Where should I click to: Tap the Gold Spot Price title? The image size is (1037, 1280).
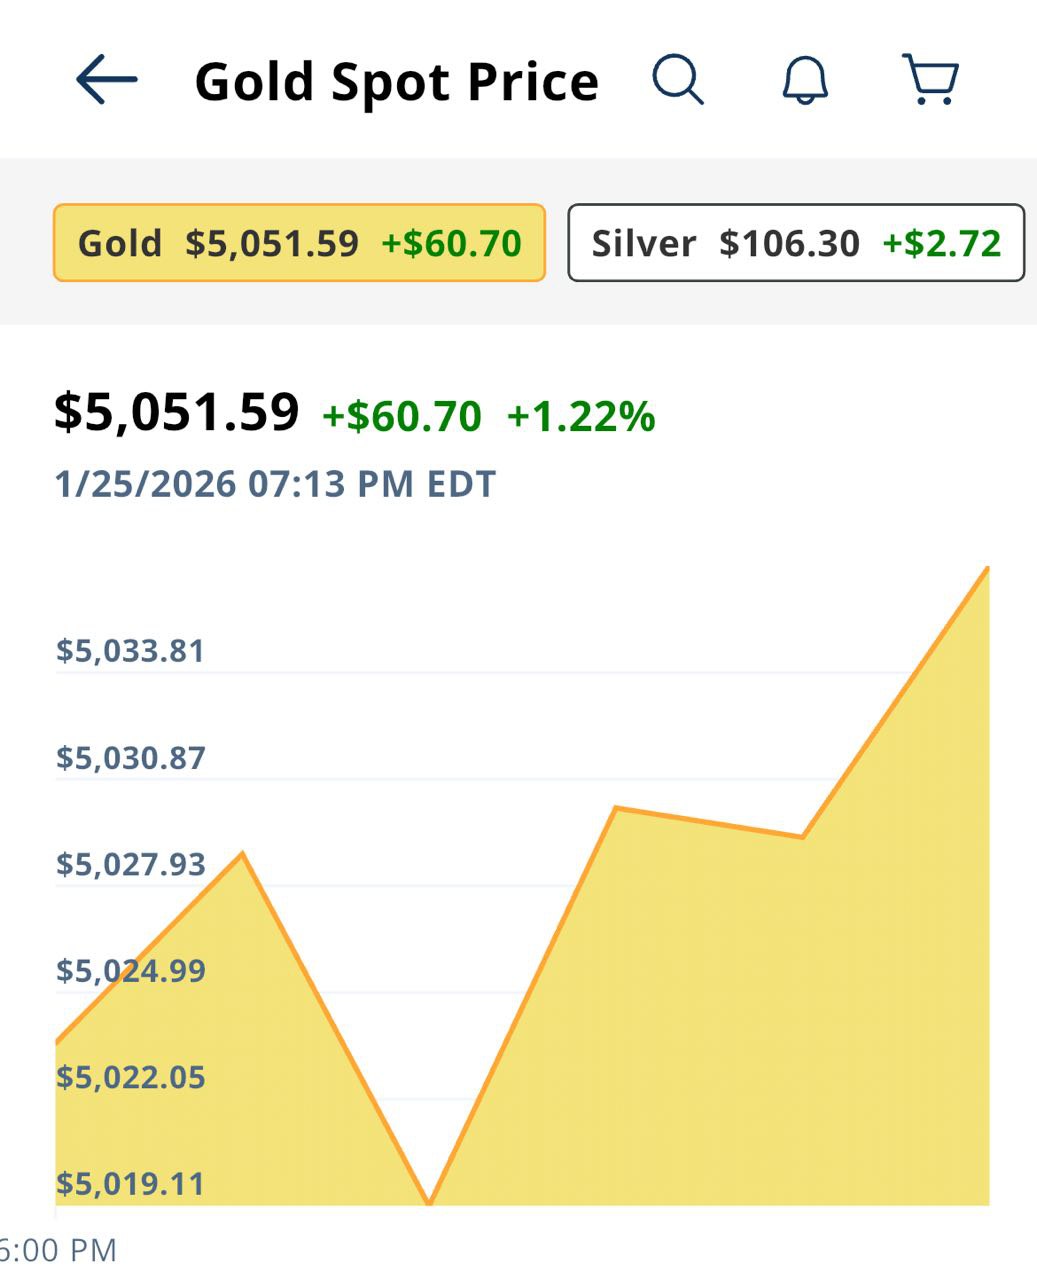tap(396, 81)
